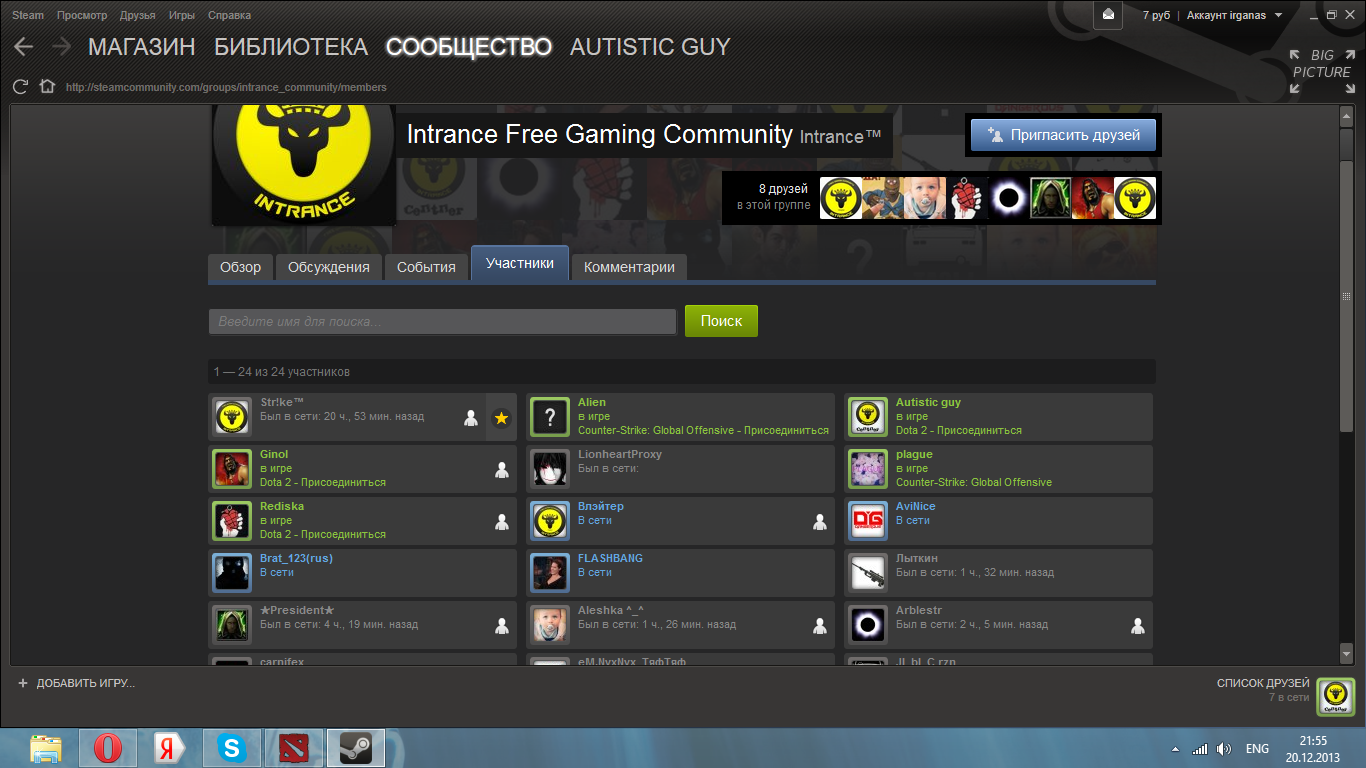Open Opera from the taskbar
Image resolution: width=1366 pixels, height=768 pixels.
pos(108,748)
